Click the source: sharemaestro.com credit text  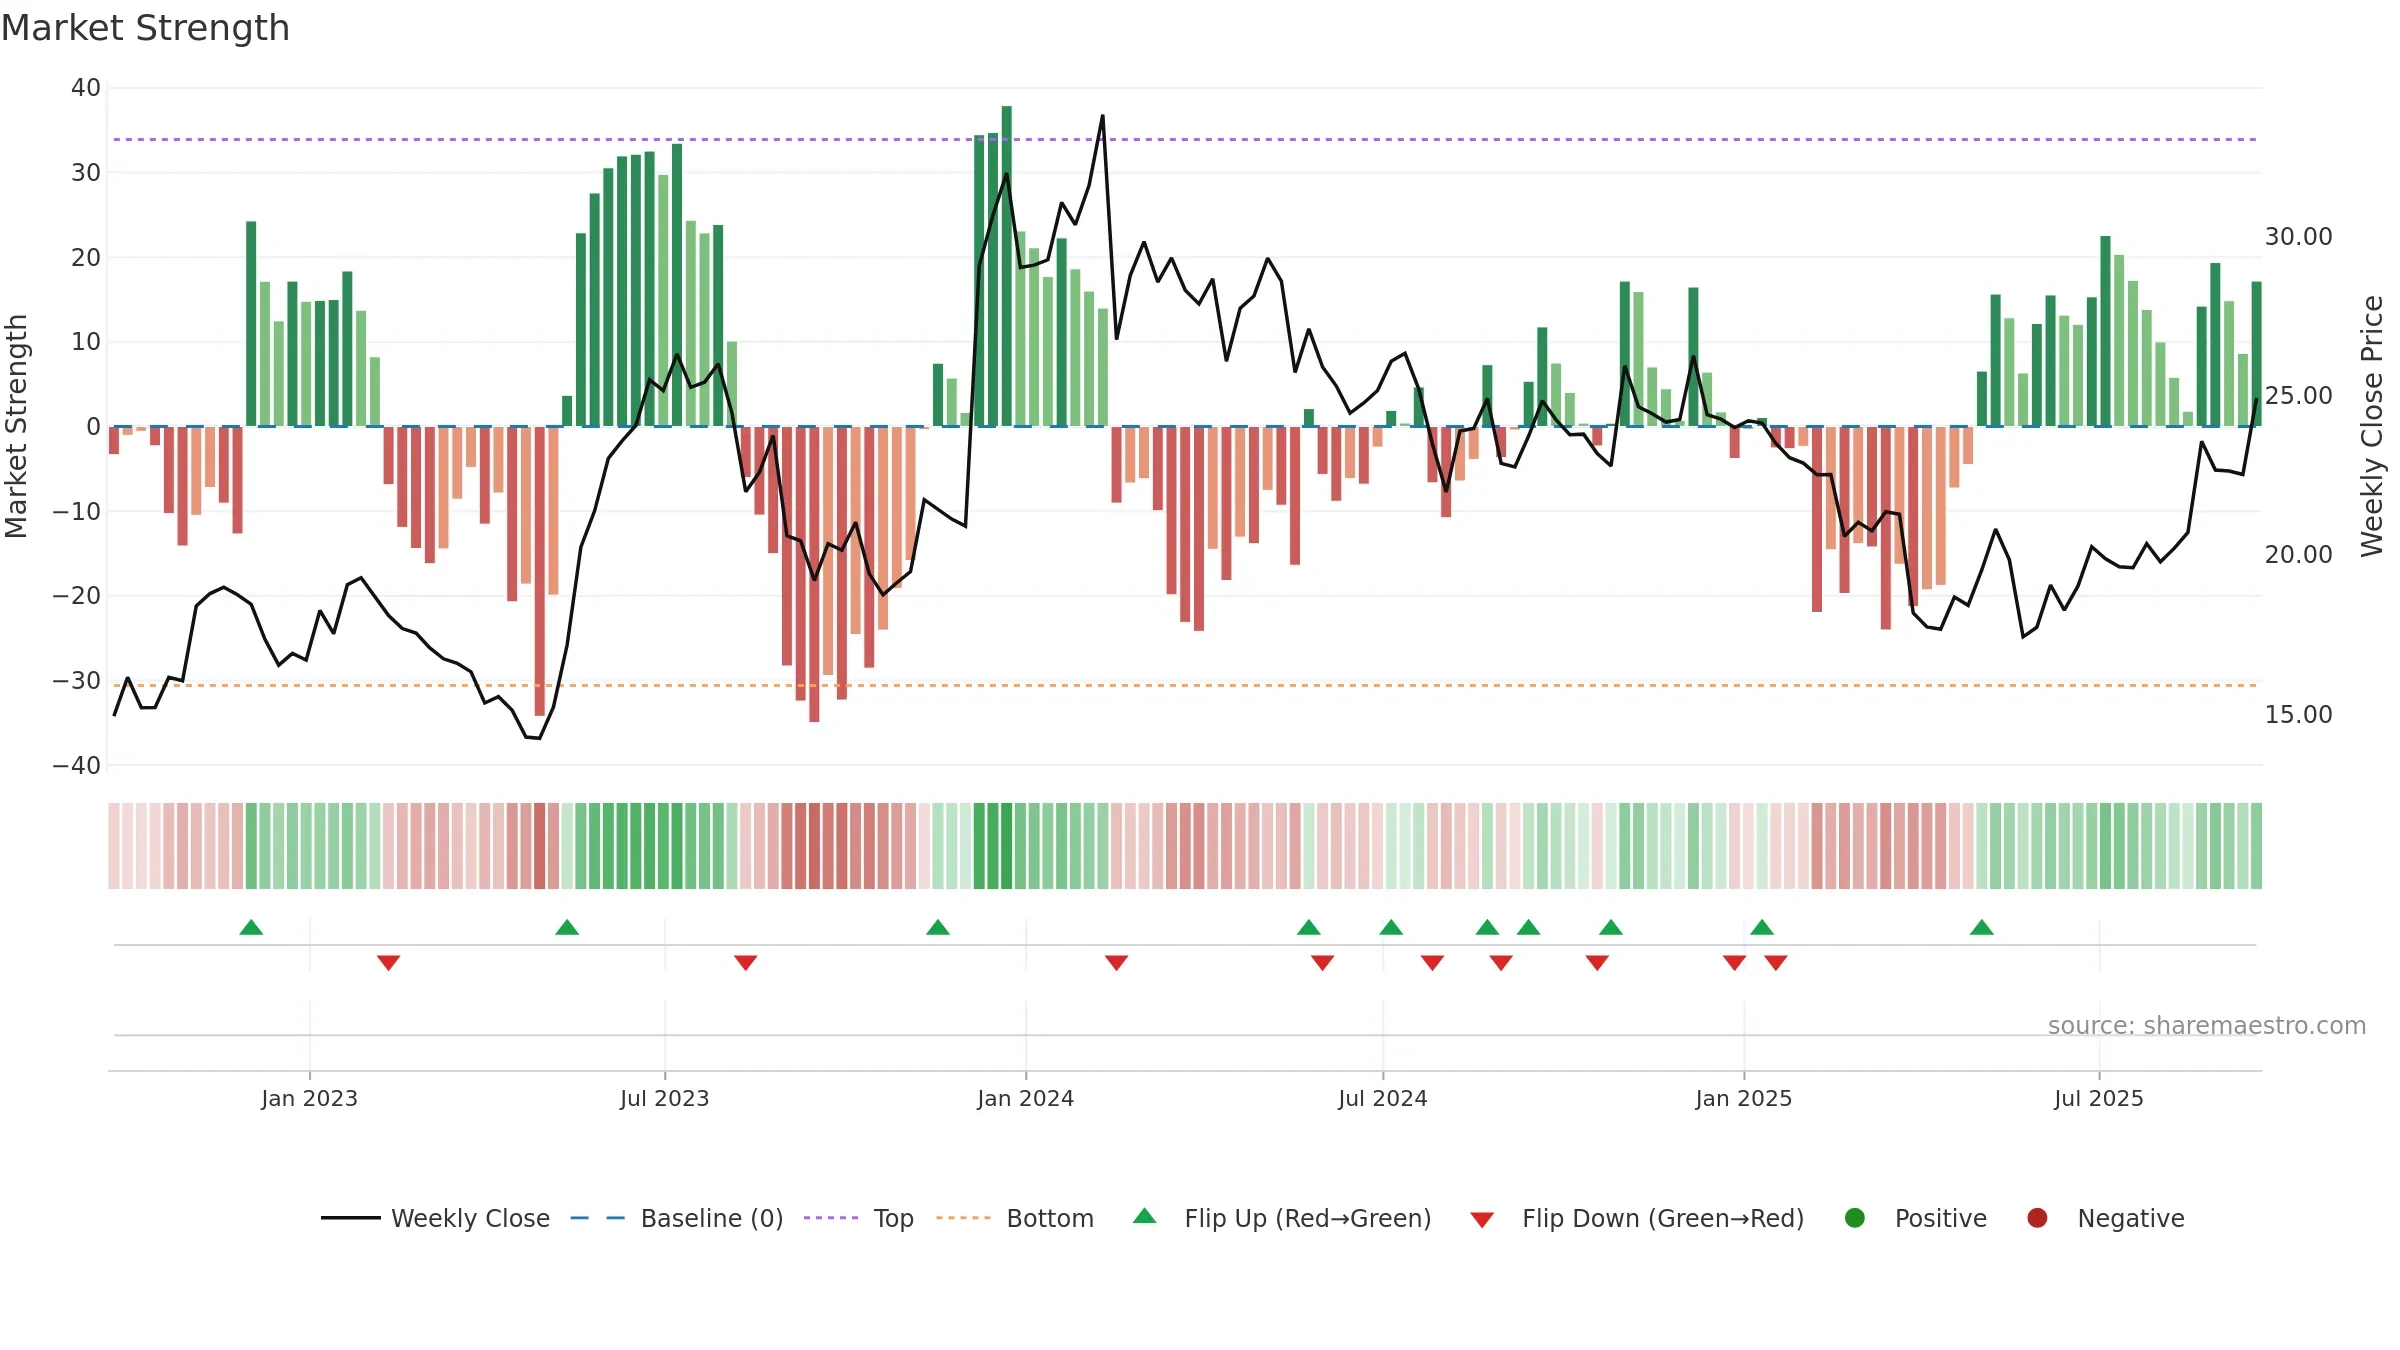click(2207, 1025)
